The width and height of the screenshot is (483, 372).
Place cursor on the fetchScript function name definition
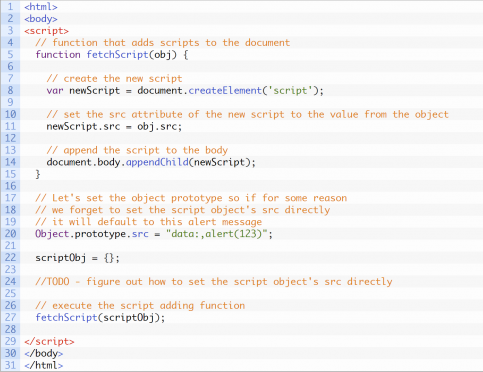tap(117, 54)
